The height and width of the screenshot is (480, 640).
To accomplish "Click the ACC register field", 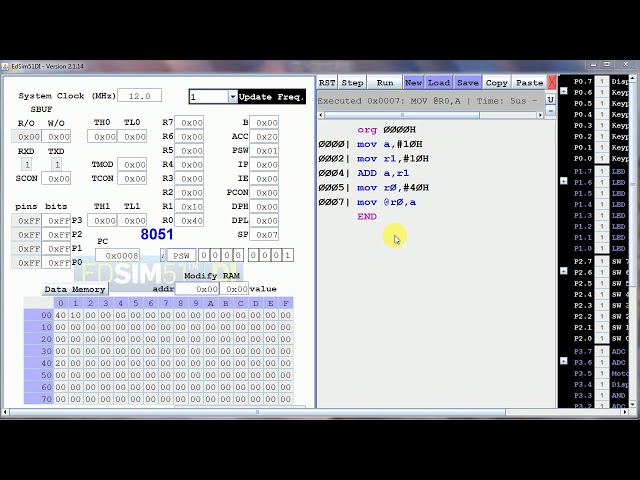I will click(x=264, y=136).
